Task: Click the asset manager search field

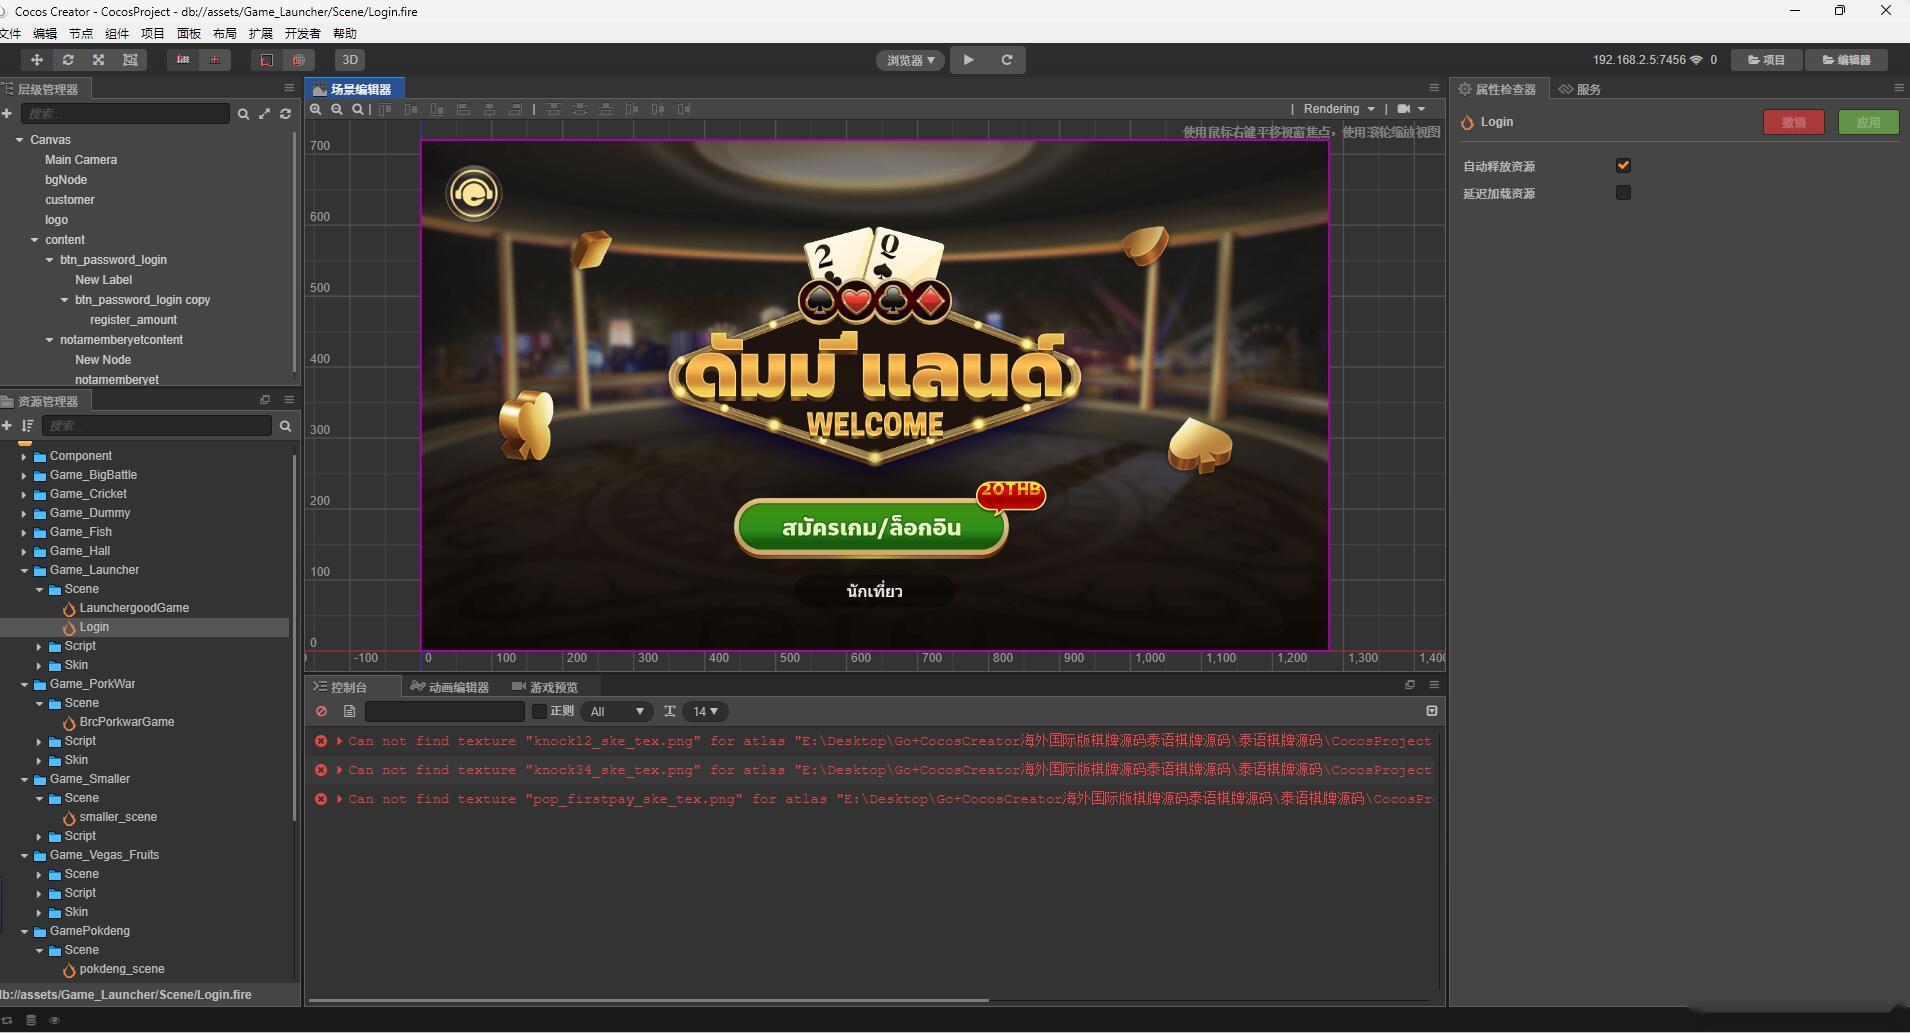Action: pyautogui.click(x=157, y=426)
